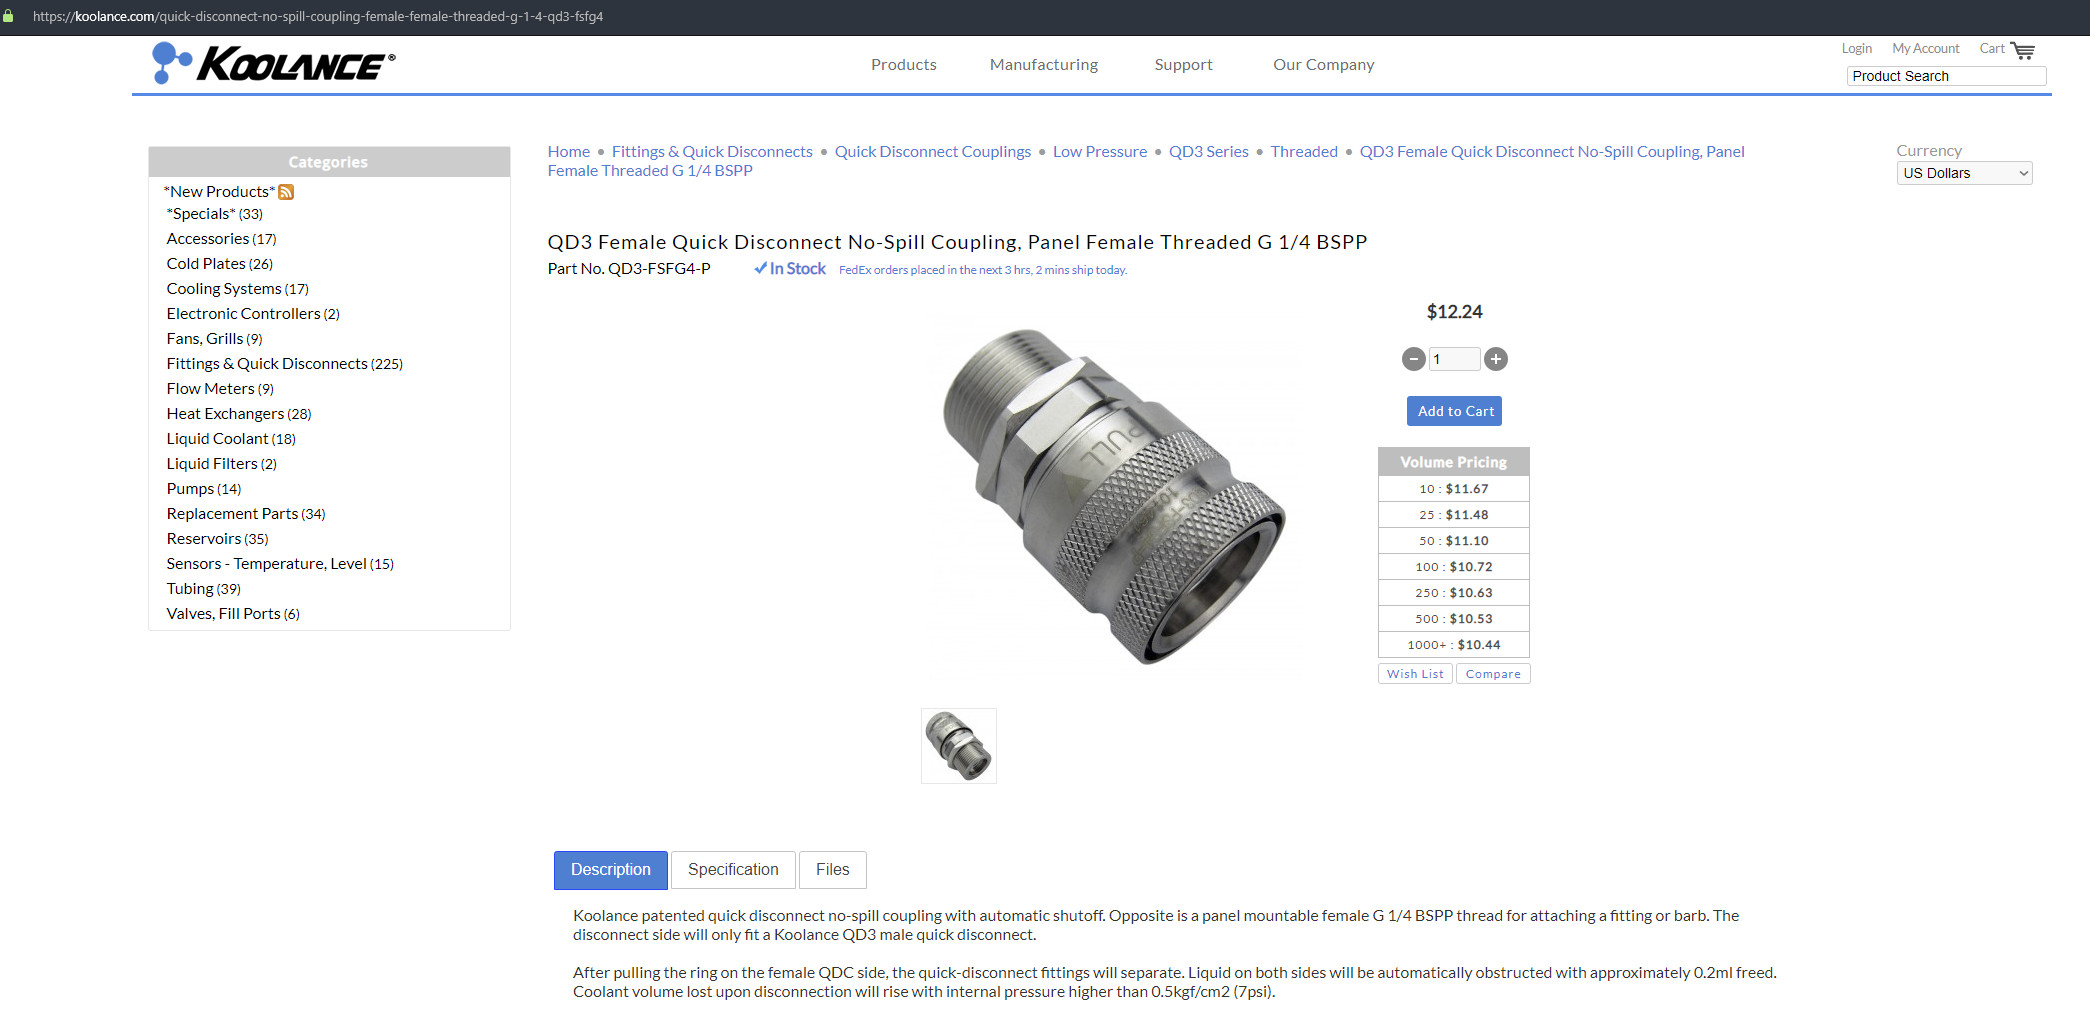Increase quantity with the plus button

1496,359
